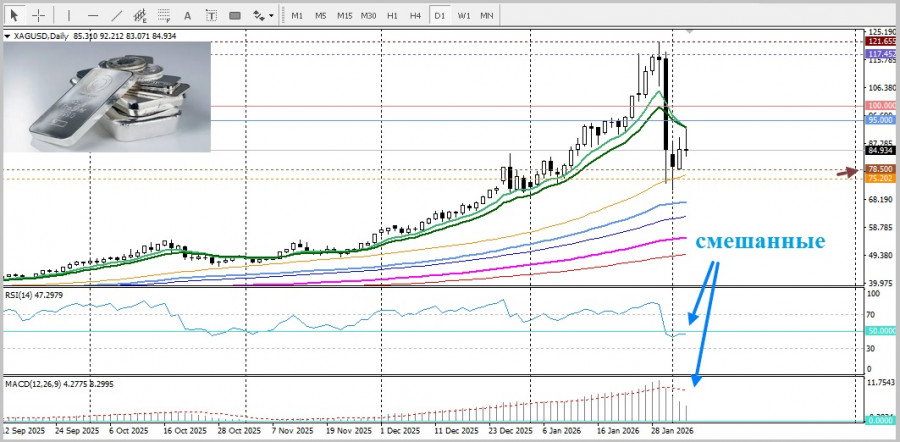Switch chart to M1 timeframe

tap(297, 15)
